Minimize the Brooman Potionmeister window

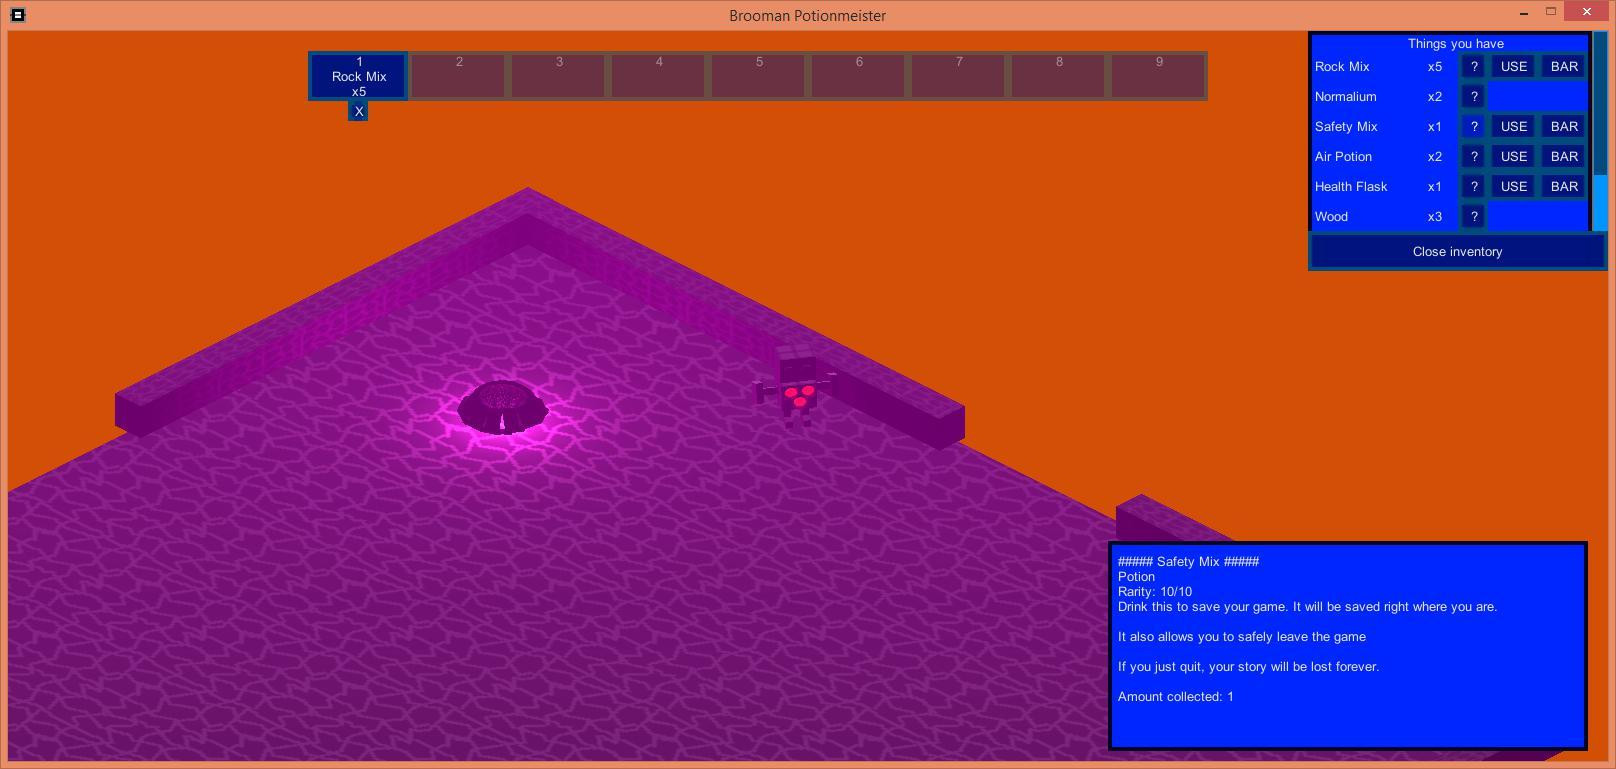click(x=1523, y=13)
